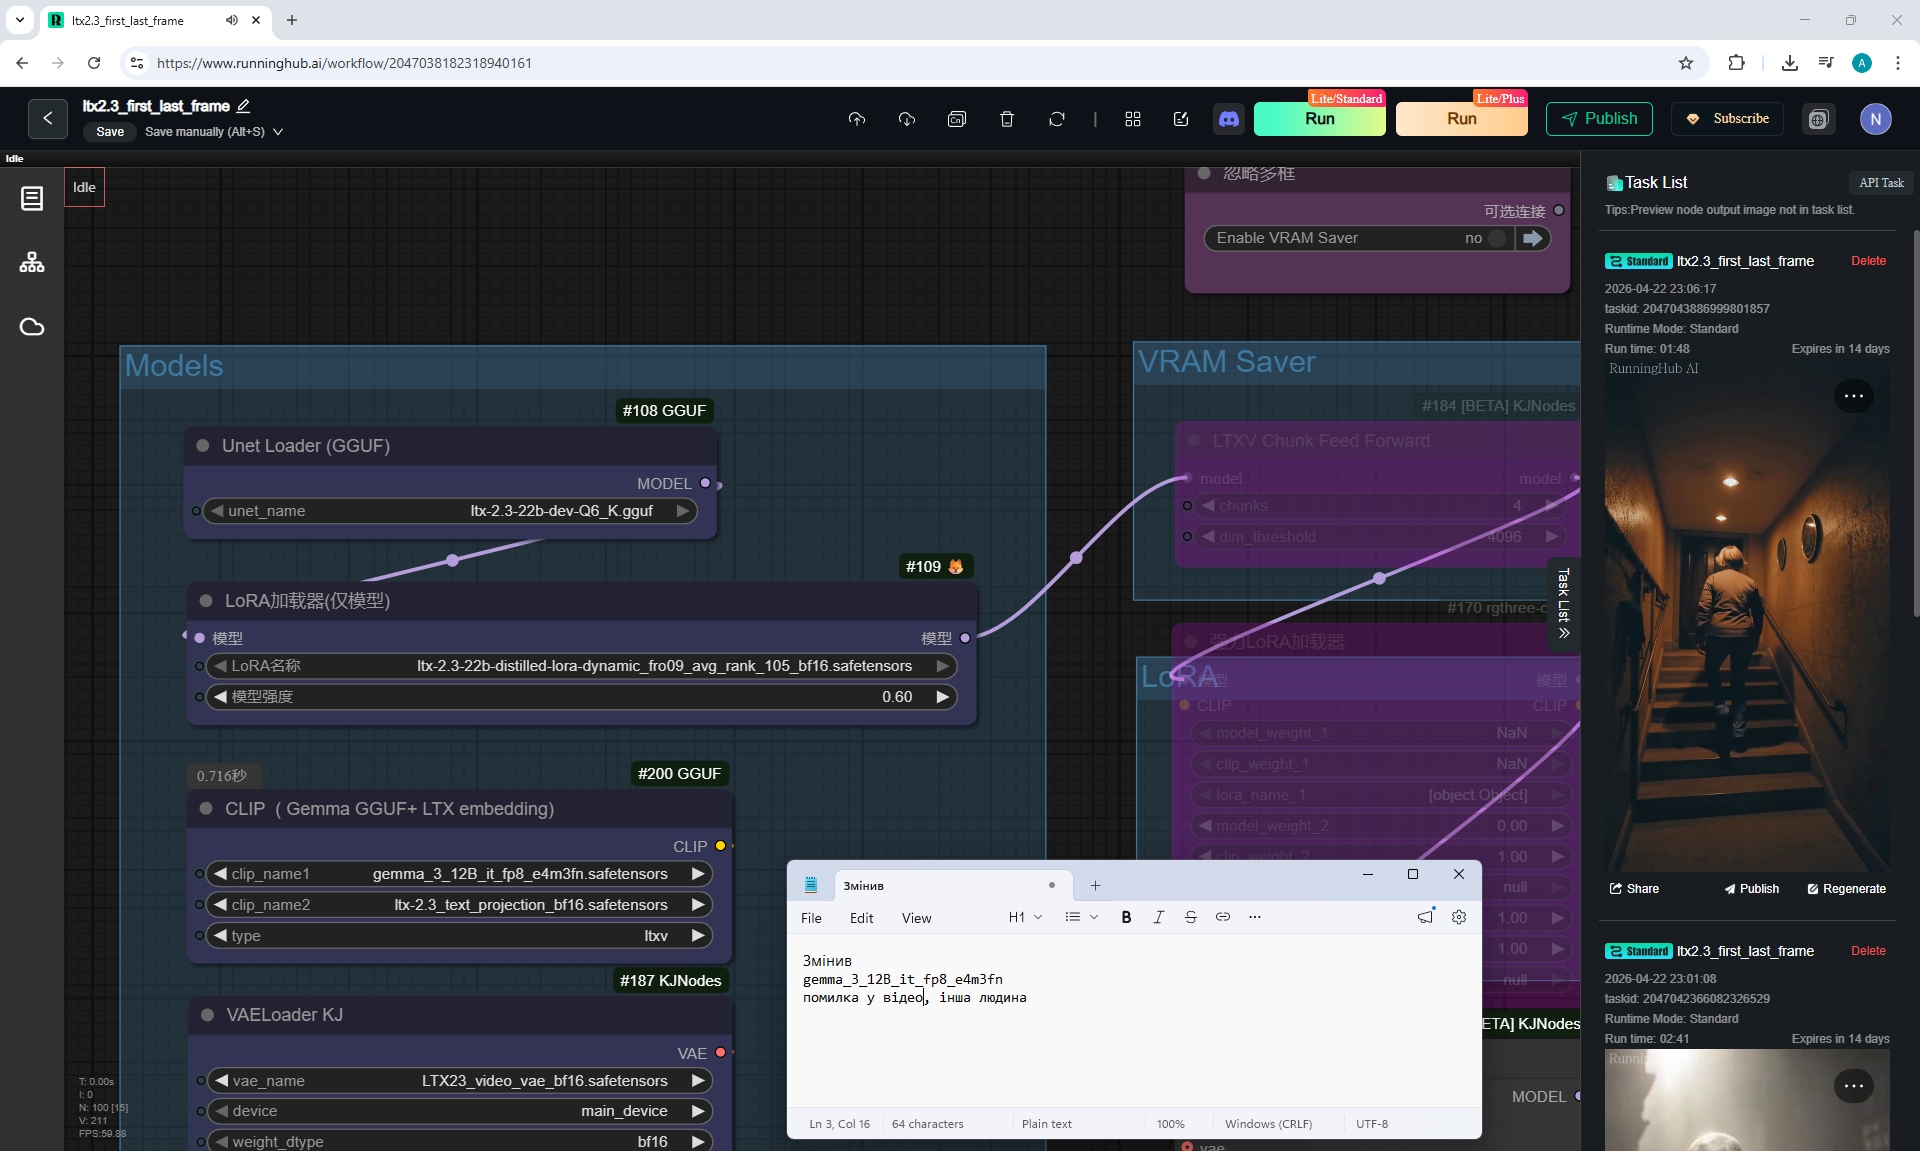
Task: Click Regenerate under the first task
Action: (x=1846, y=889)
